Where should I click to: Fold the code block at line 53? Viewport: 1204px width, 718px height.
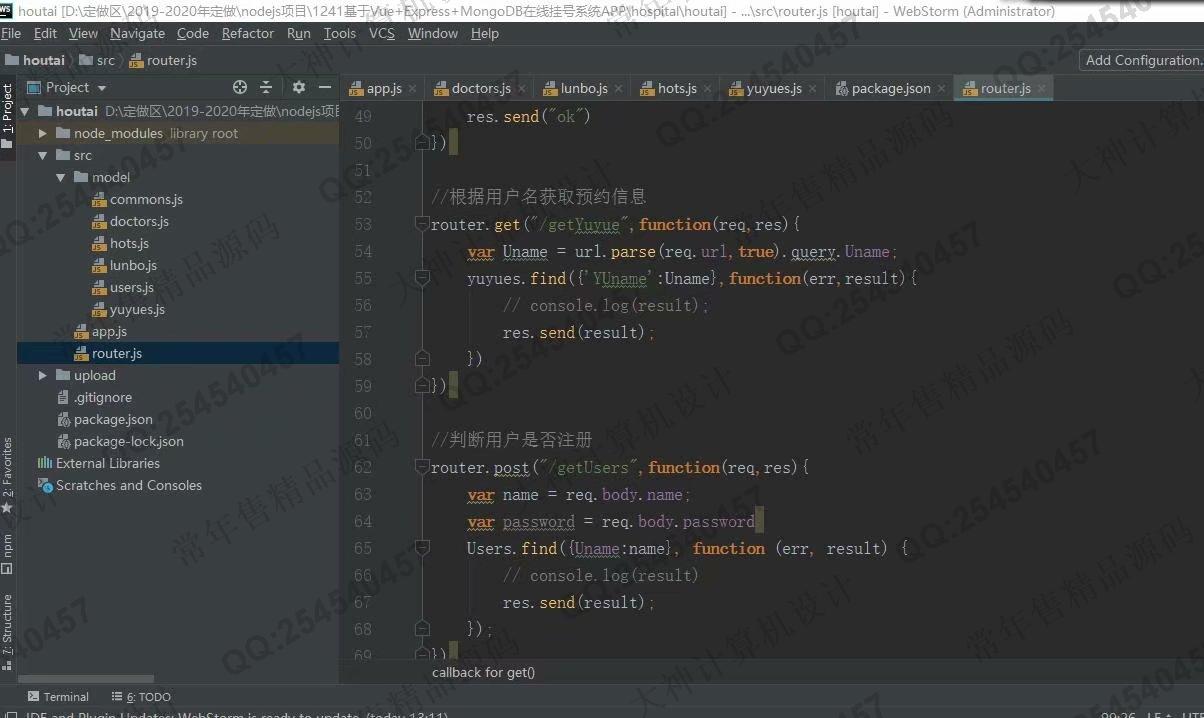(x=422, y=224)
